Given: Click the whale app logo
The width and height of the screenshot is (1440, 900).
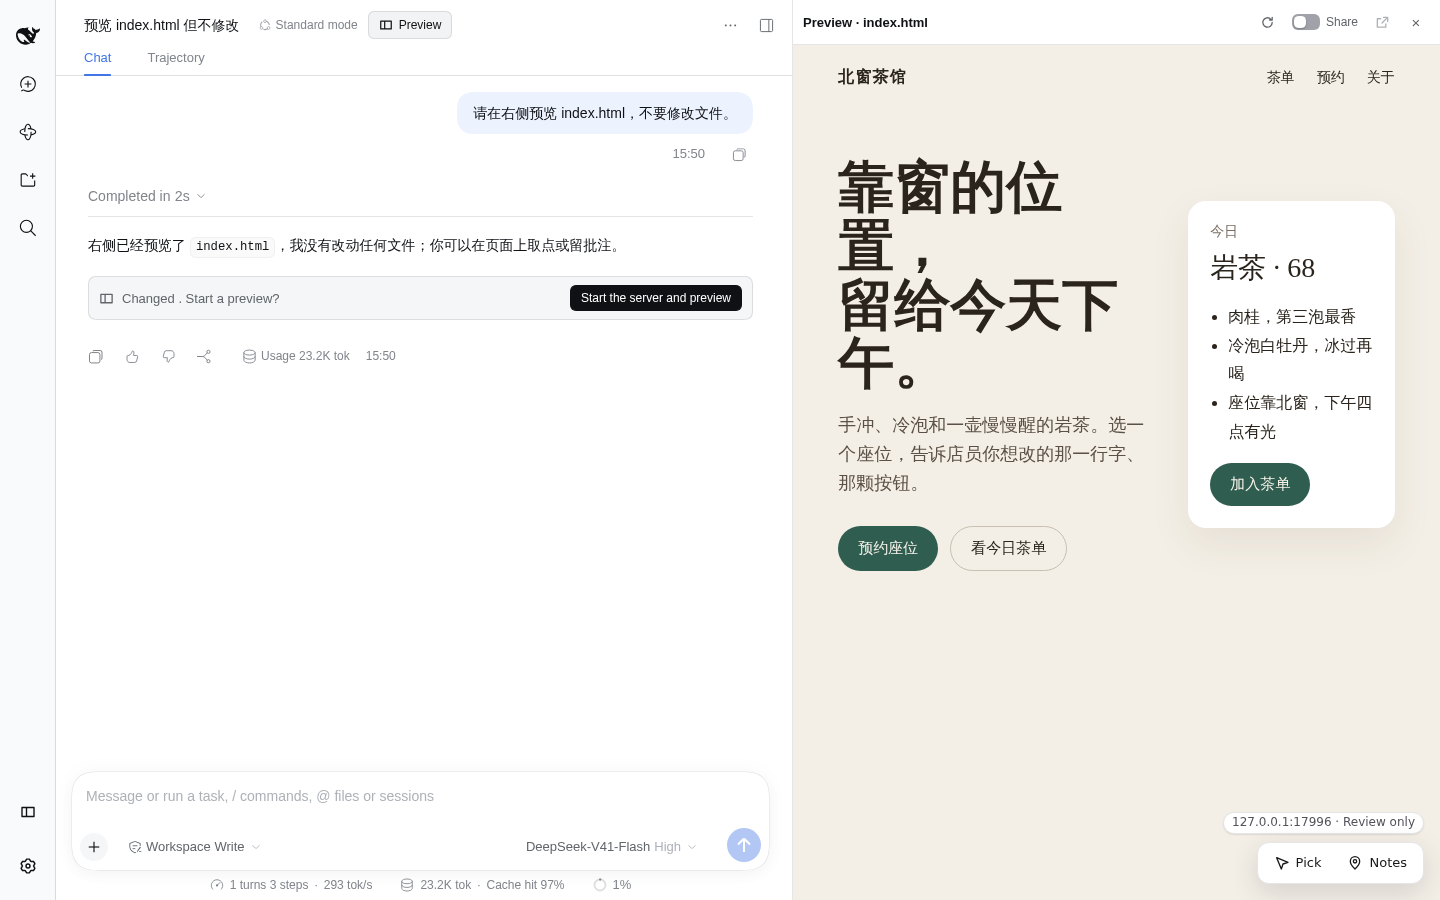Looking at the screenshot, I should pos(28,36).
